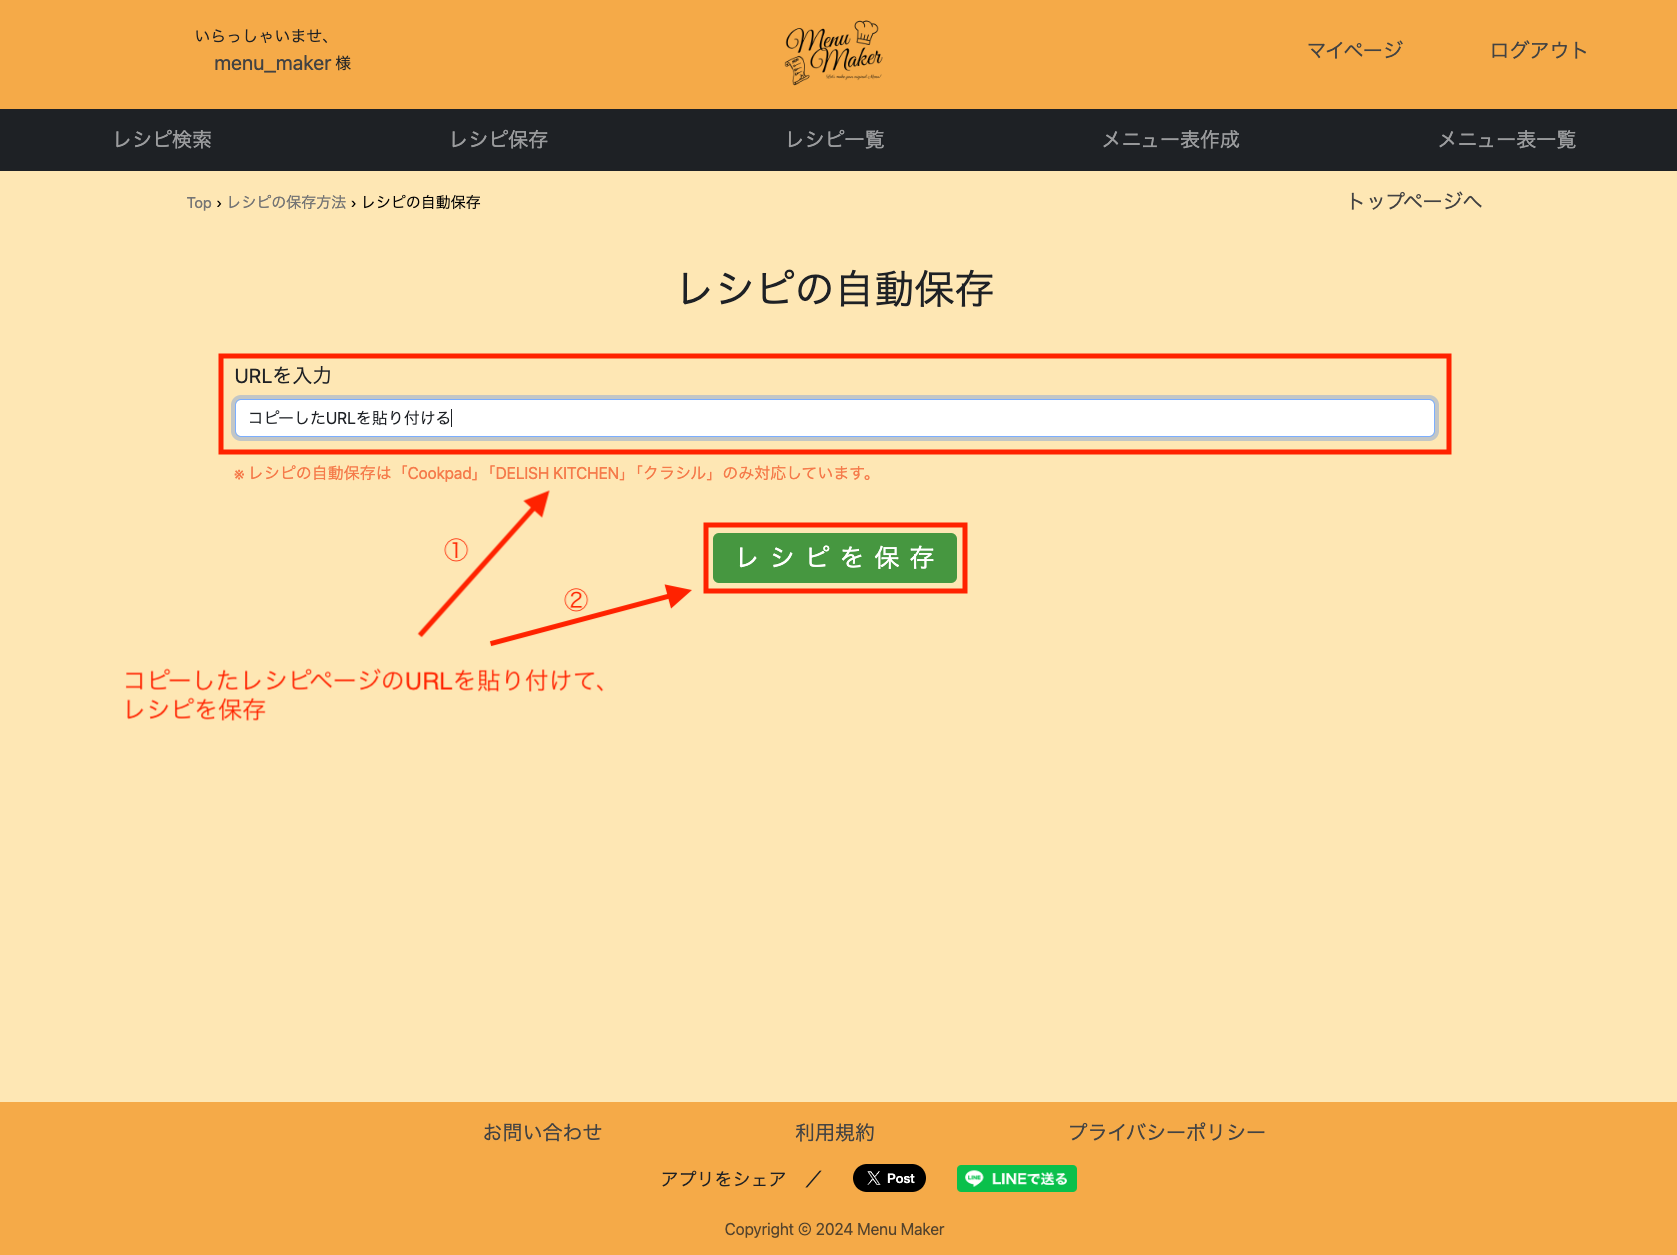1677x1255 pixels.
Task: Click the menu_maker 様 username text
Action: click(283, 63)
